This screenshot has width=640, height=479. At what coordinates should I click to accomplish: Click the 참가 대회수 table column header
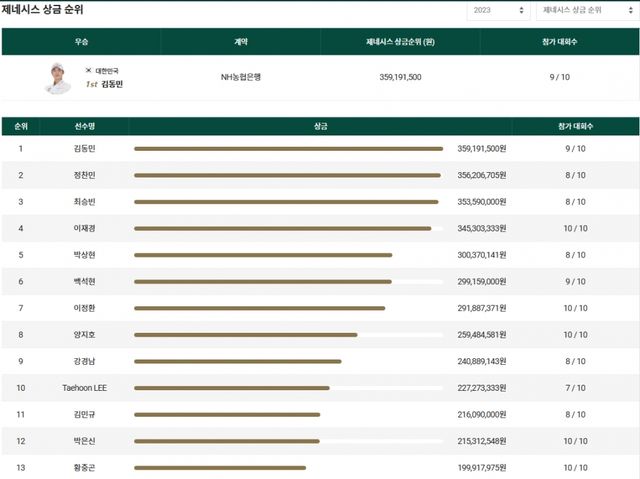click(x=575, y=127)
